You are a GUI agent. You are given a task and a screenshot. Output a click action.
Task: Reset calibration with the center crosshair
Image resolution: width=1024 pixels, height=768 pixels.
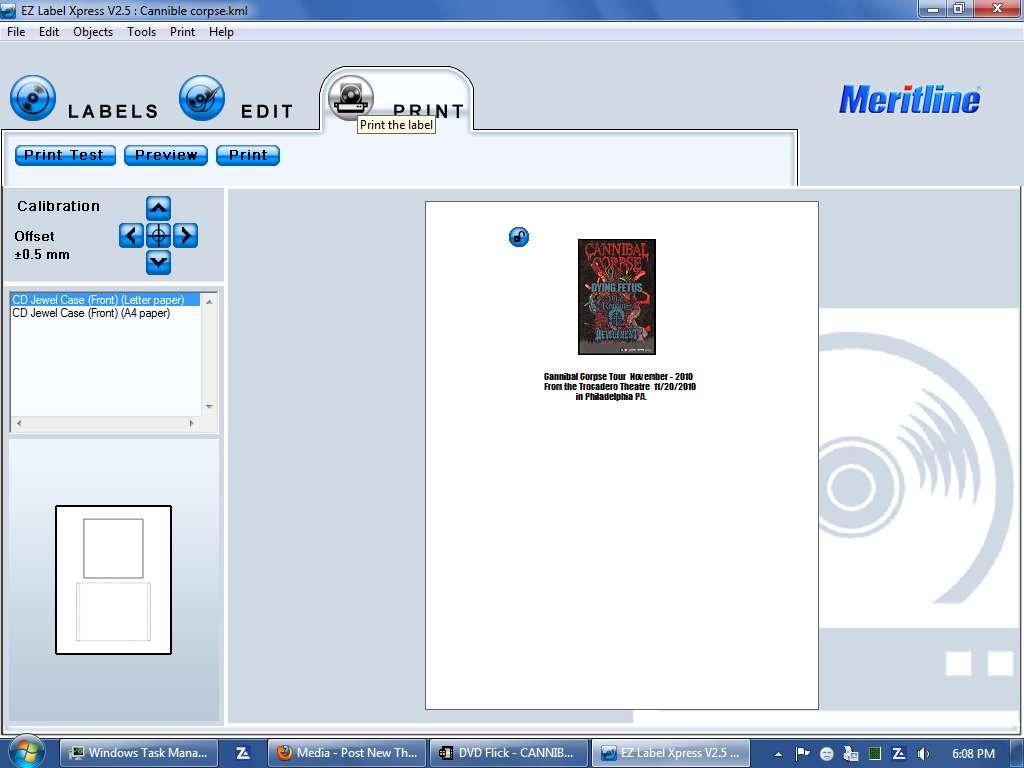tap(159, 235)
